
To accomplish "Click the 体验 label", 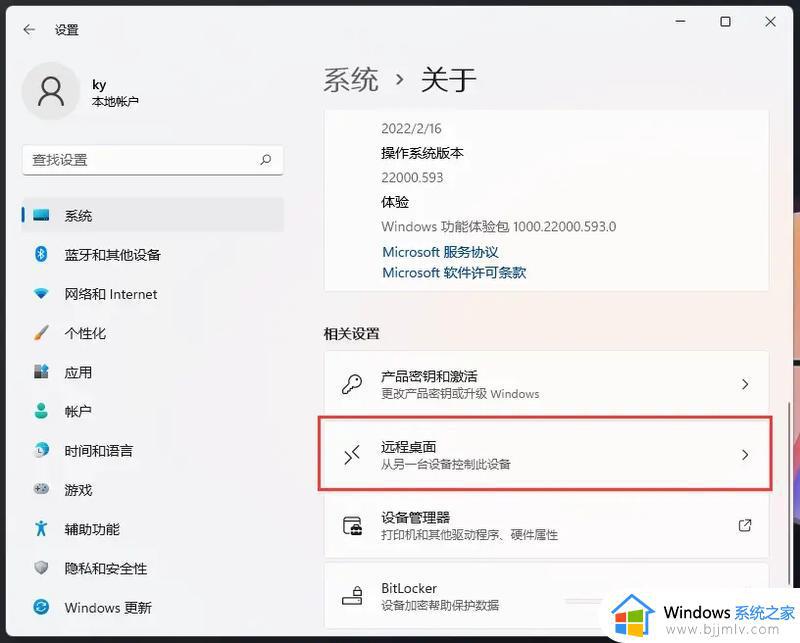I will [395, 202].
